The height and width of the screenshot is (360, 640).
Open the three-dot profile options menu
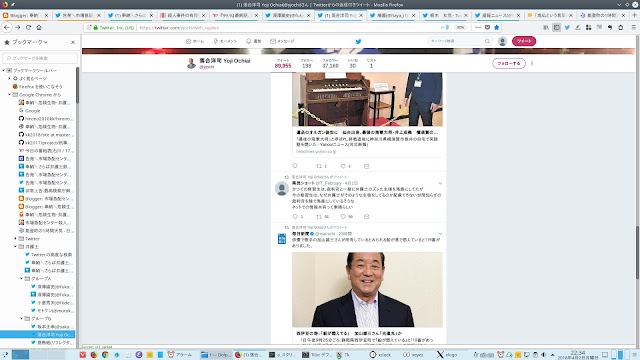(532, 64)
